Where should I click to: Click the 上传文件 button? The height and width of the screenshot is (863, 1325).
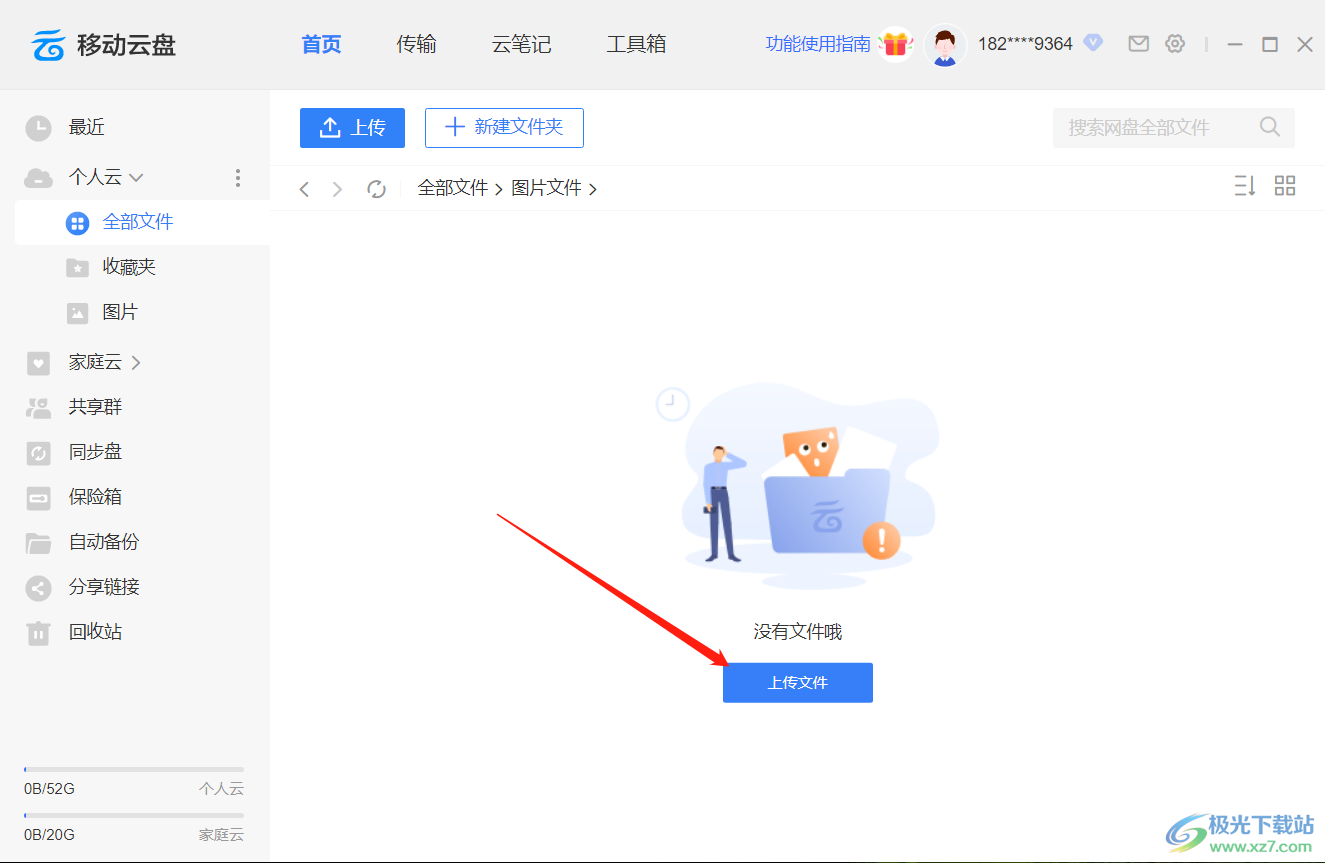[x=798, y=683]
